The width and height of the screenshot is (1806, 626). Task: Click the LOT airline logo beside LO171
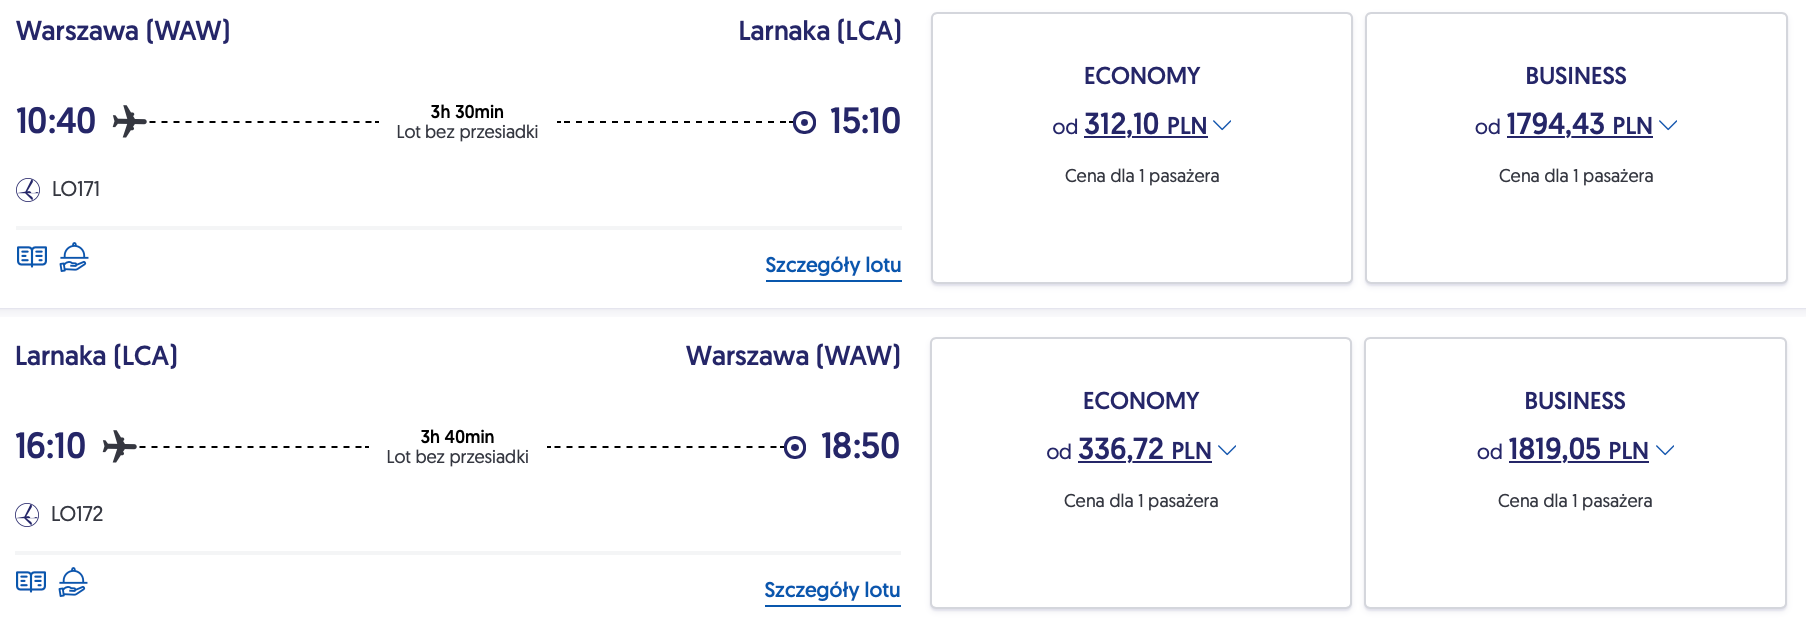(x=28, y=189)
